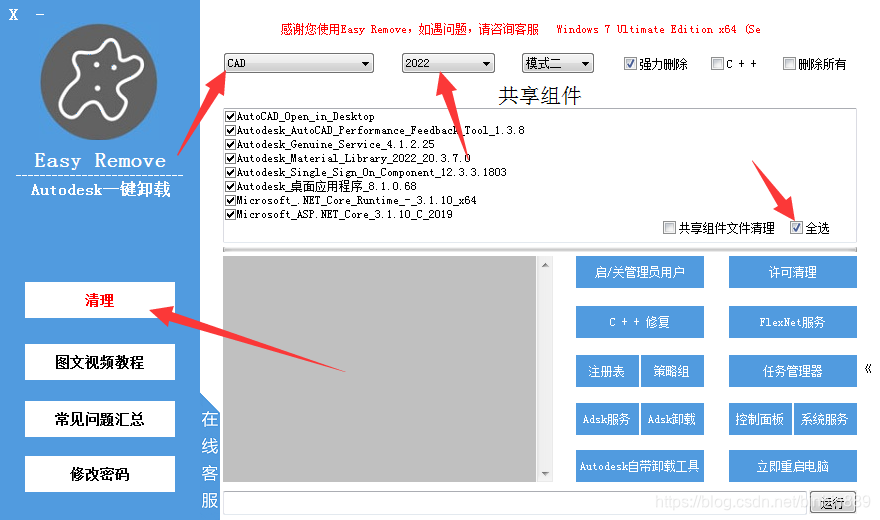Viewport: 880px width, 520px height.
Task: Open 常见问题汇总 FAQ
Action: pyautogui.click(x=100, y=418)
